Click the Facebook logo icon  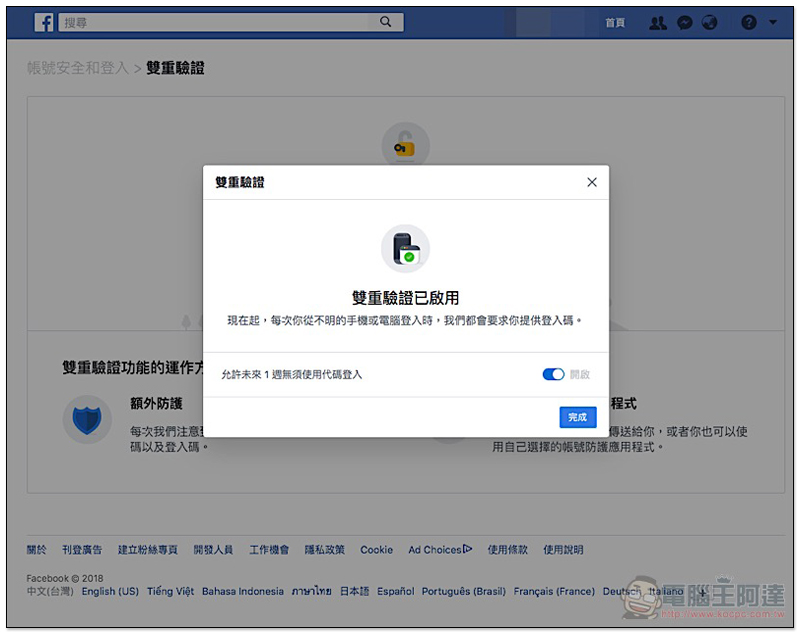pos(44,22)
